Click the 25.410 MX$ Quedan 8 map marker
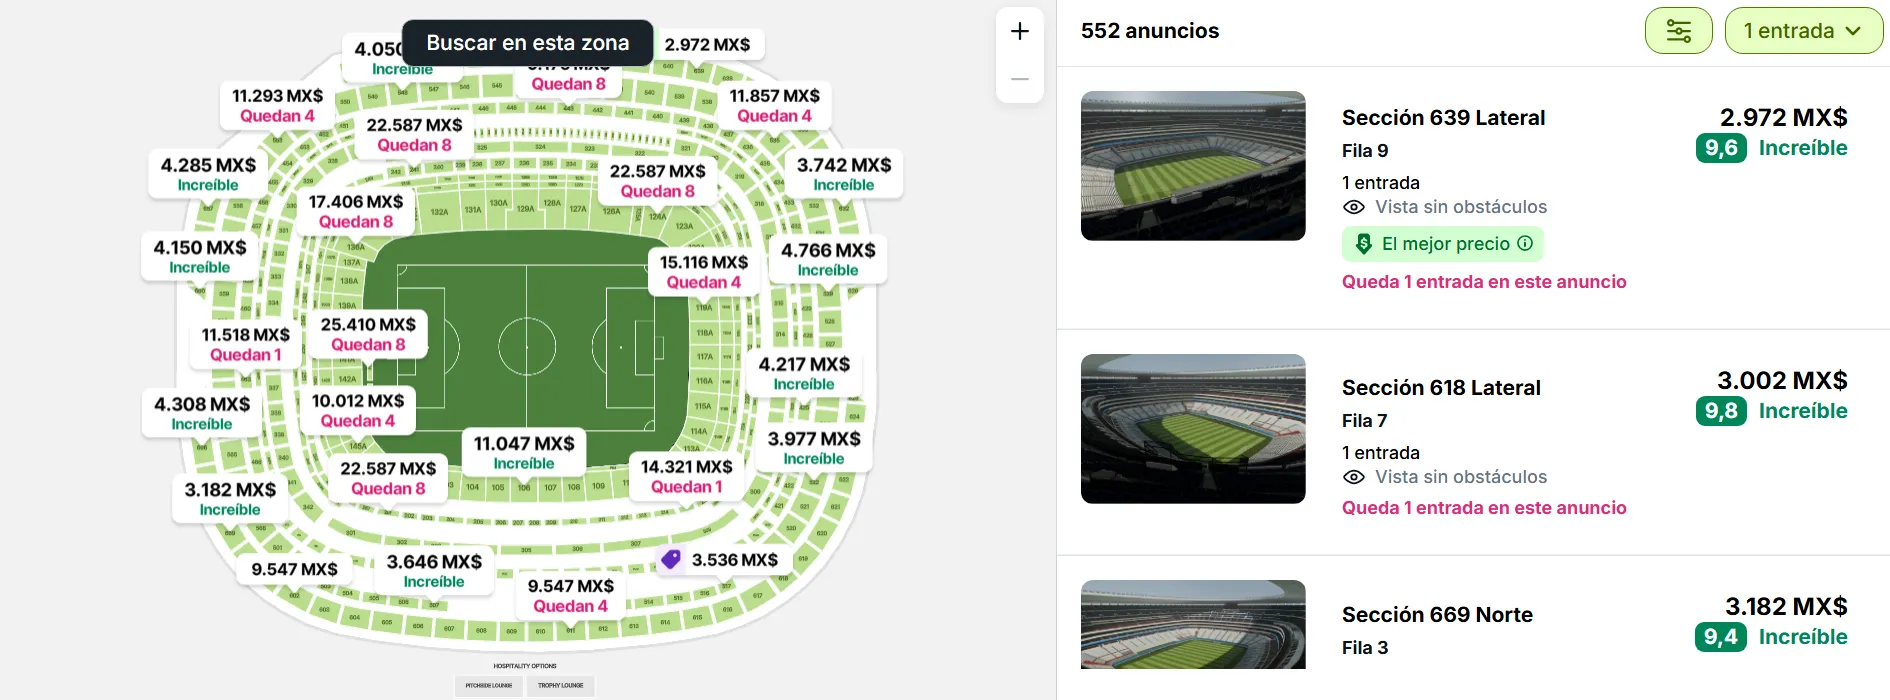The height and width of the screenshot is (700, 1890). pyautogui.click(x=366, y=333)
